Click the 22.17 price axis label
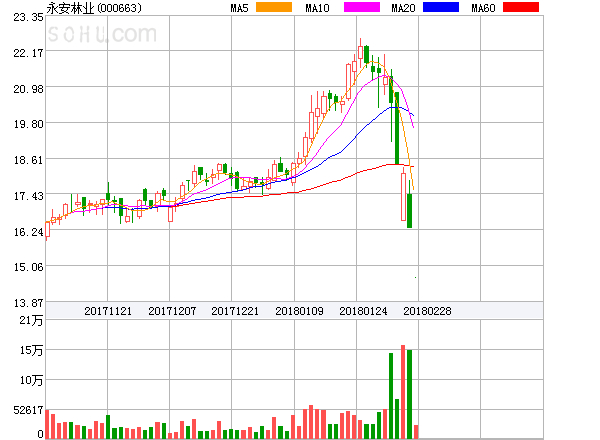This screenshot has height=440, width=600. coord(28,53)
